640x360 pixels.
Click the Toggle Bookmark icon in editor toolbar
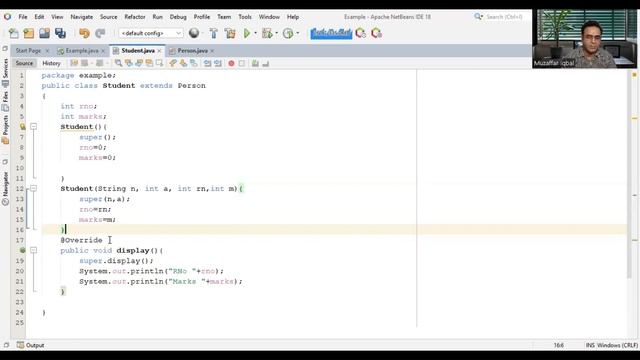tap(194, 63)
